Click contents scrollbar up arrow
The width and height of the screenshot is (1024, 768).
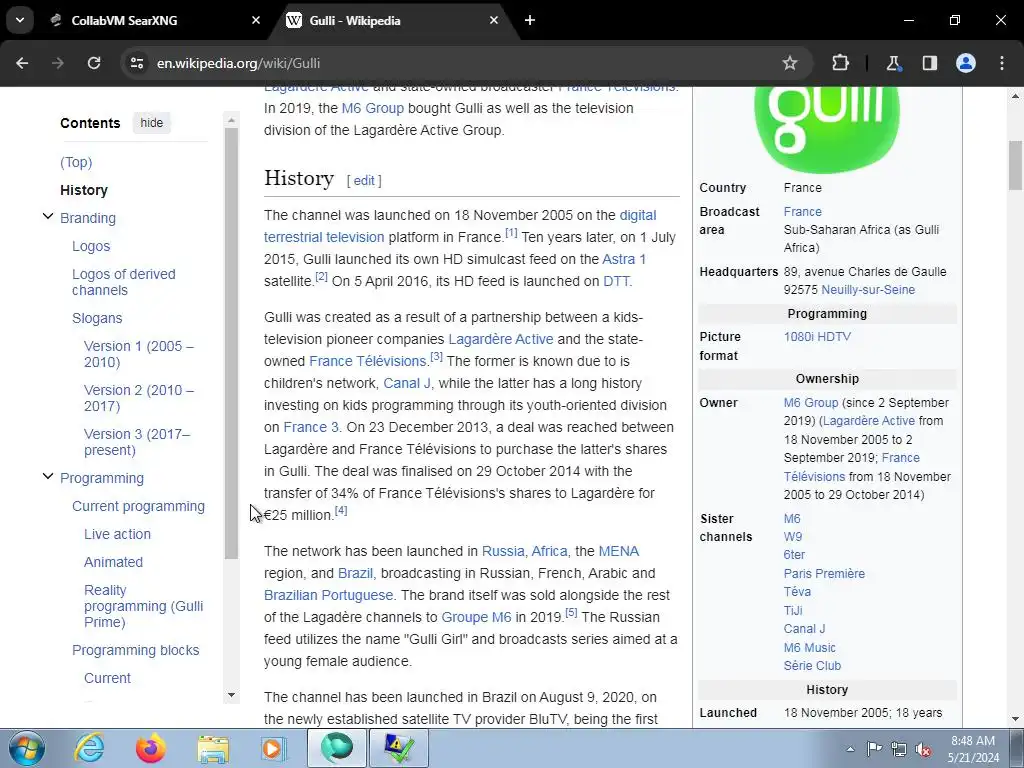click(x=231, y=121)
